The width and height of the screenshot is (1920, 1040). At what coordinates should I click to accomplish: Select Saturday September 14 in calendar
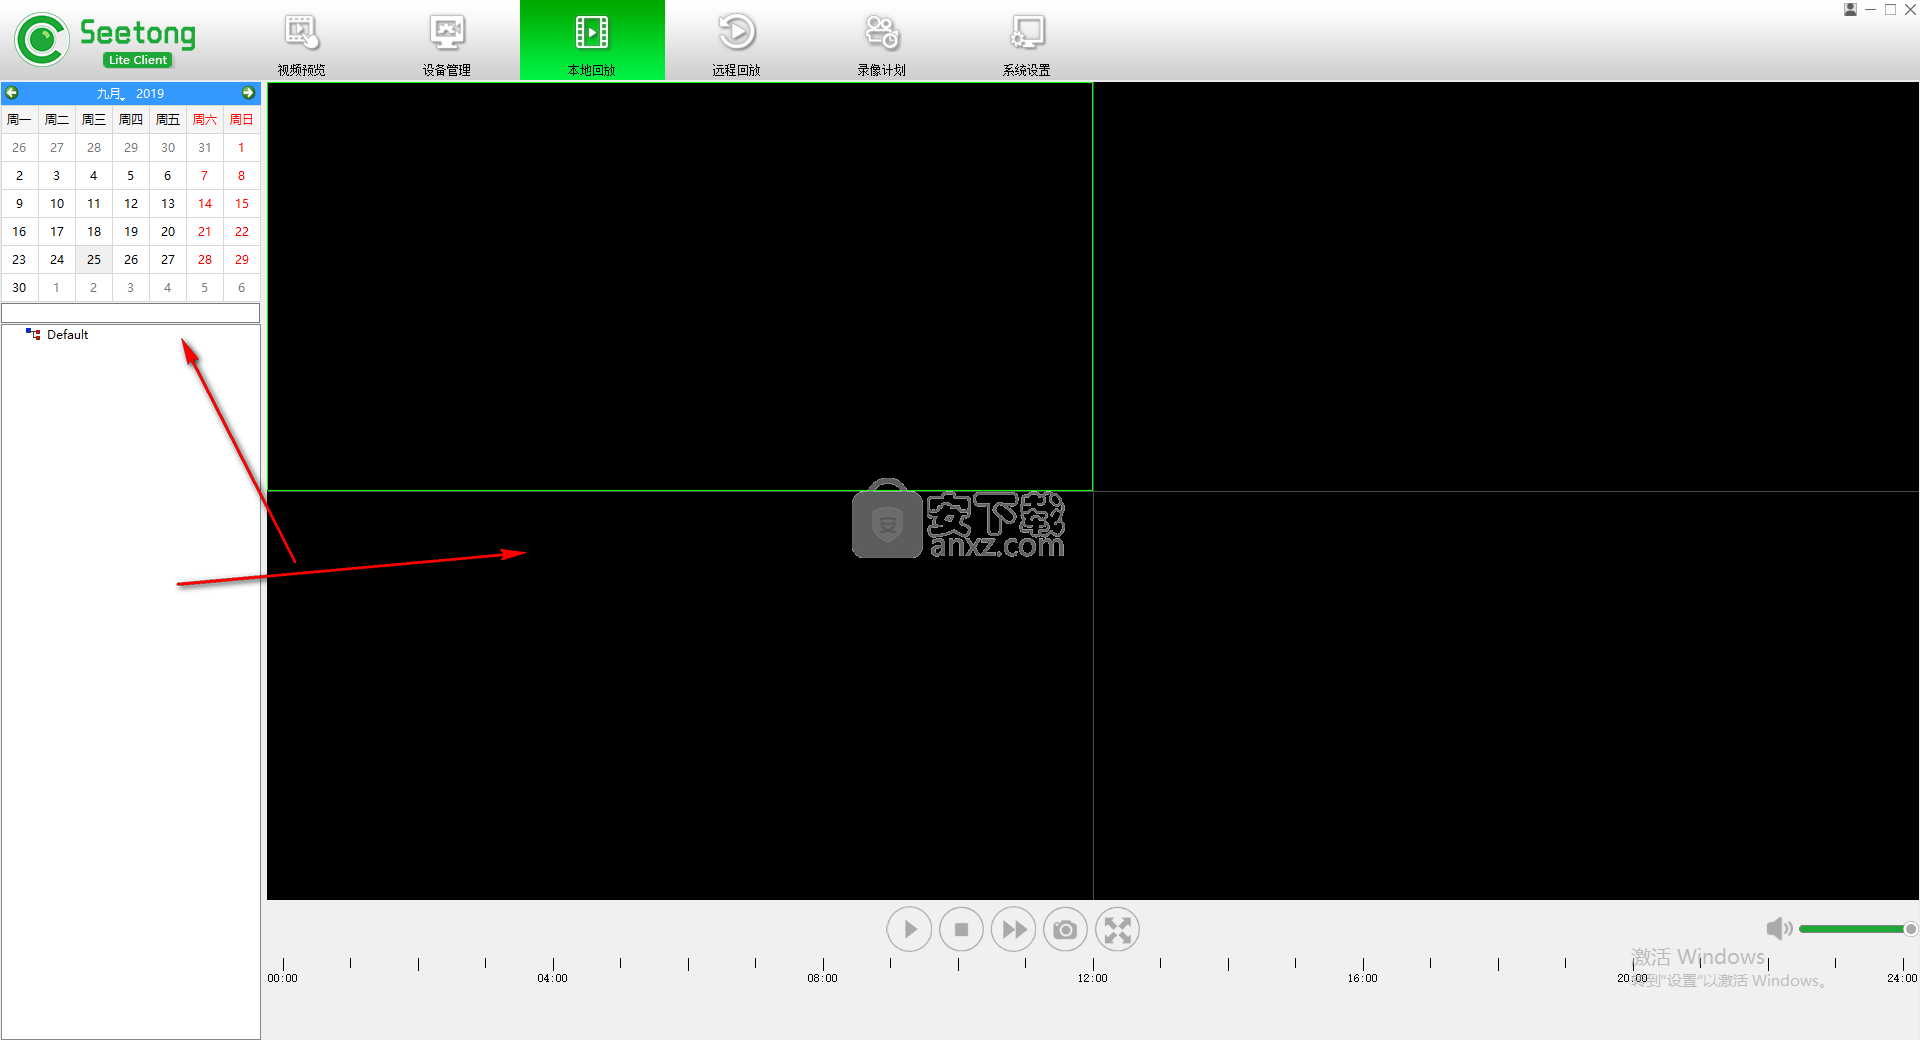(x=205, y=203)
